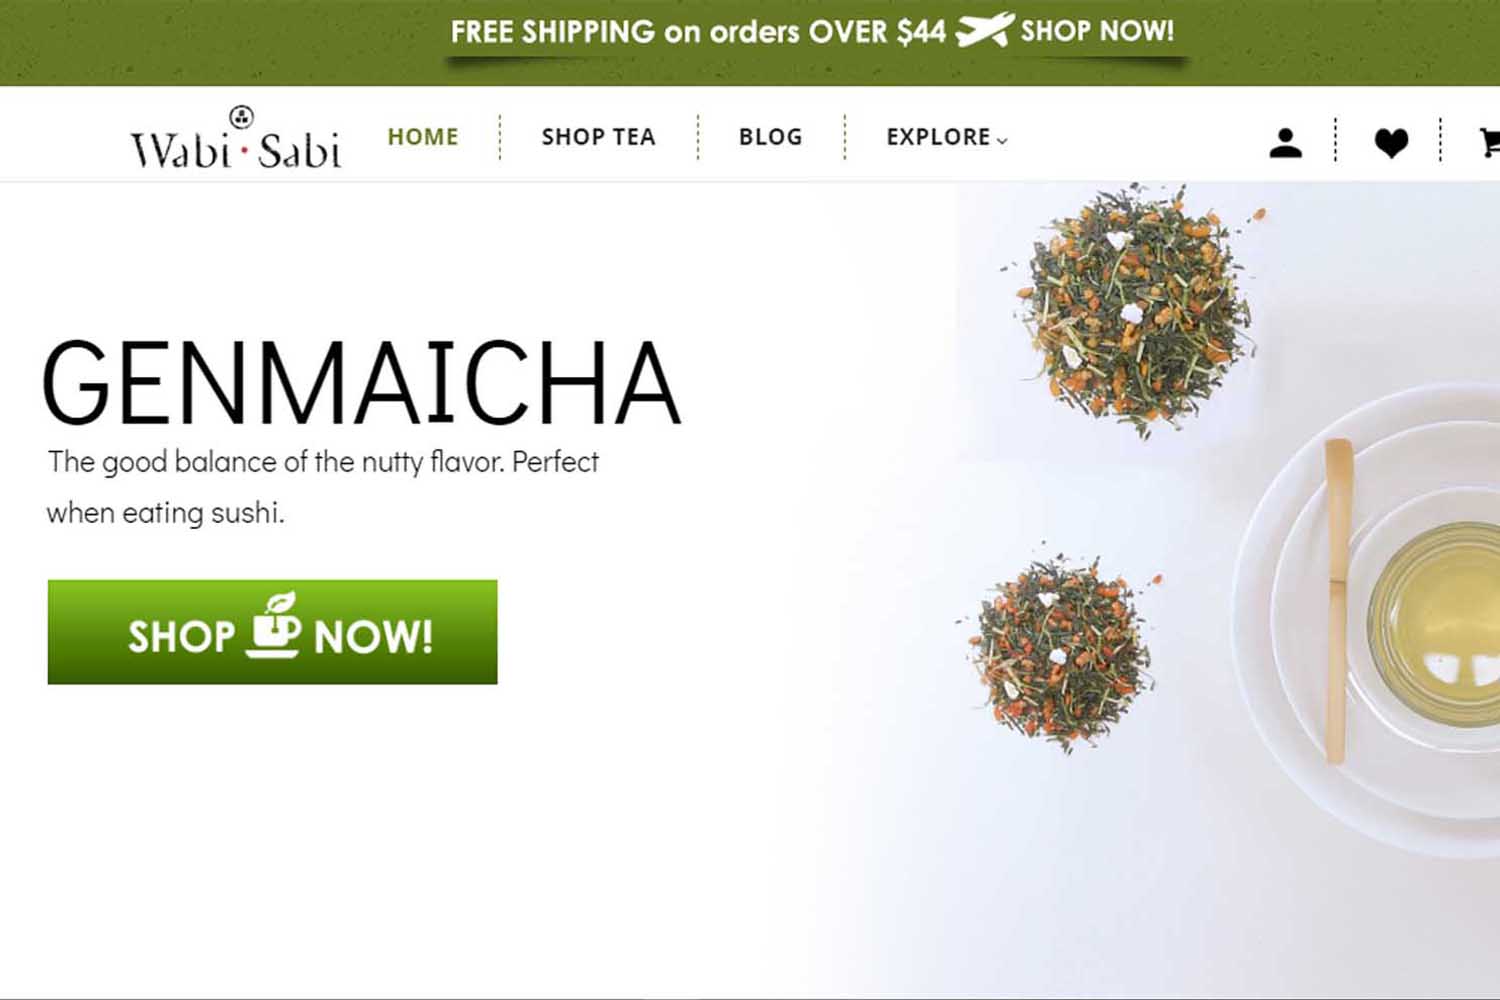Viewport: 1500px width, 1000px height.
Task: Click the Wabi Sabi logo
Action: [x=236, y=138]
